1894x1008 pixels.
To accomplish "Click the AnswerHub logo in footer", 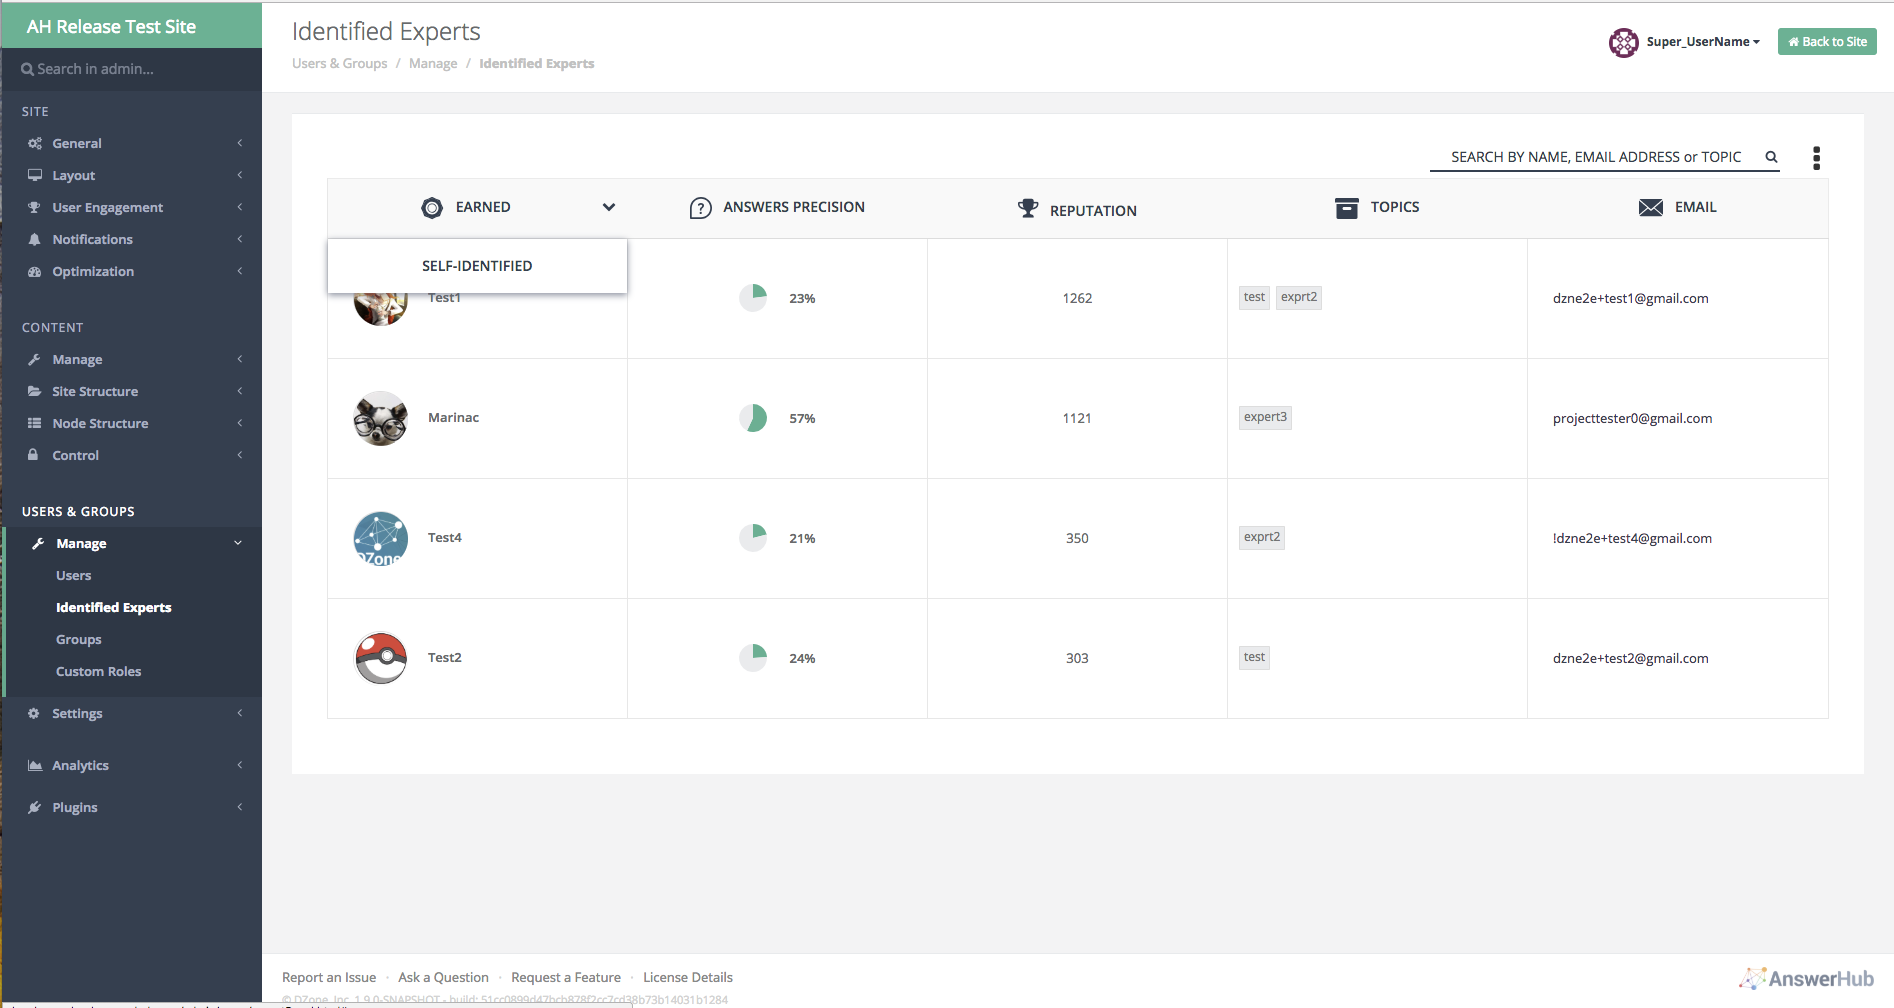I will (1806, 978).
